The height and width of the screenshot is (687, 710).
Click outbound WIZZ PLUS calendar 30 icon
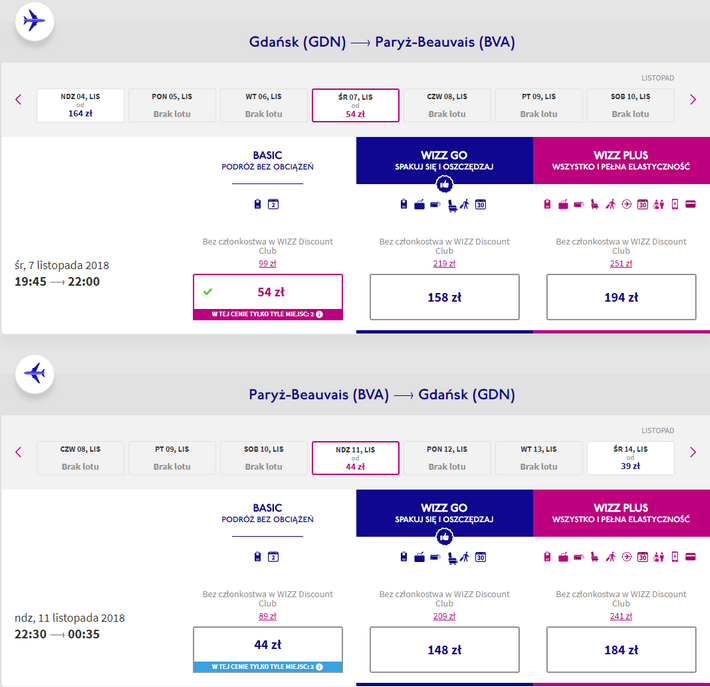(643, 205)
